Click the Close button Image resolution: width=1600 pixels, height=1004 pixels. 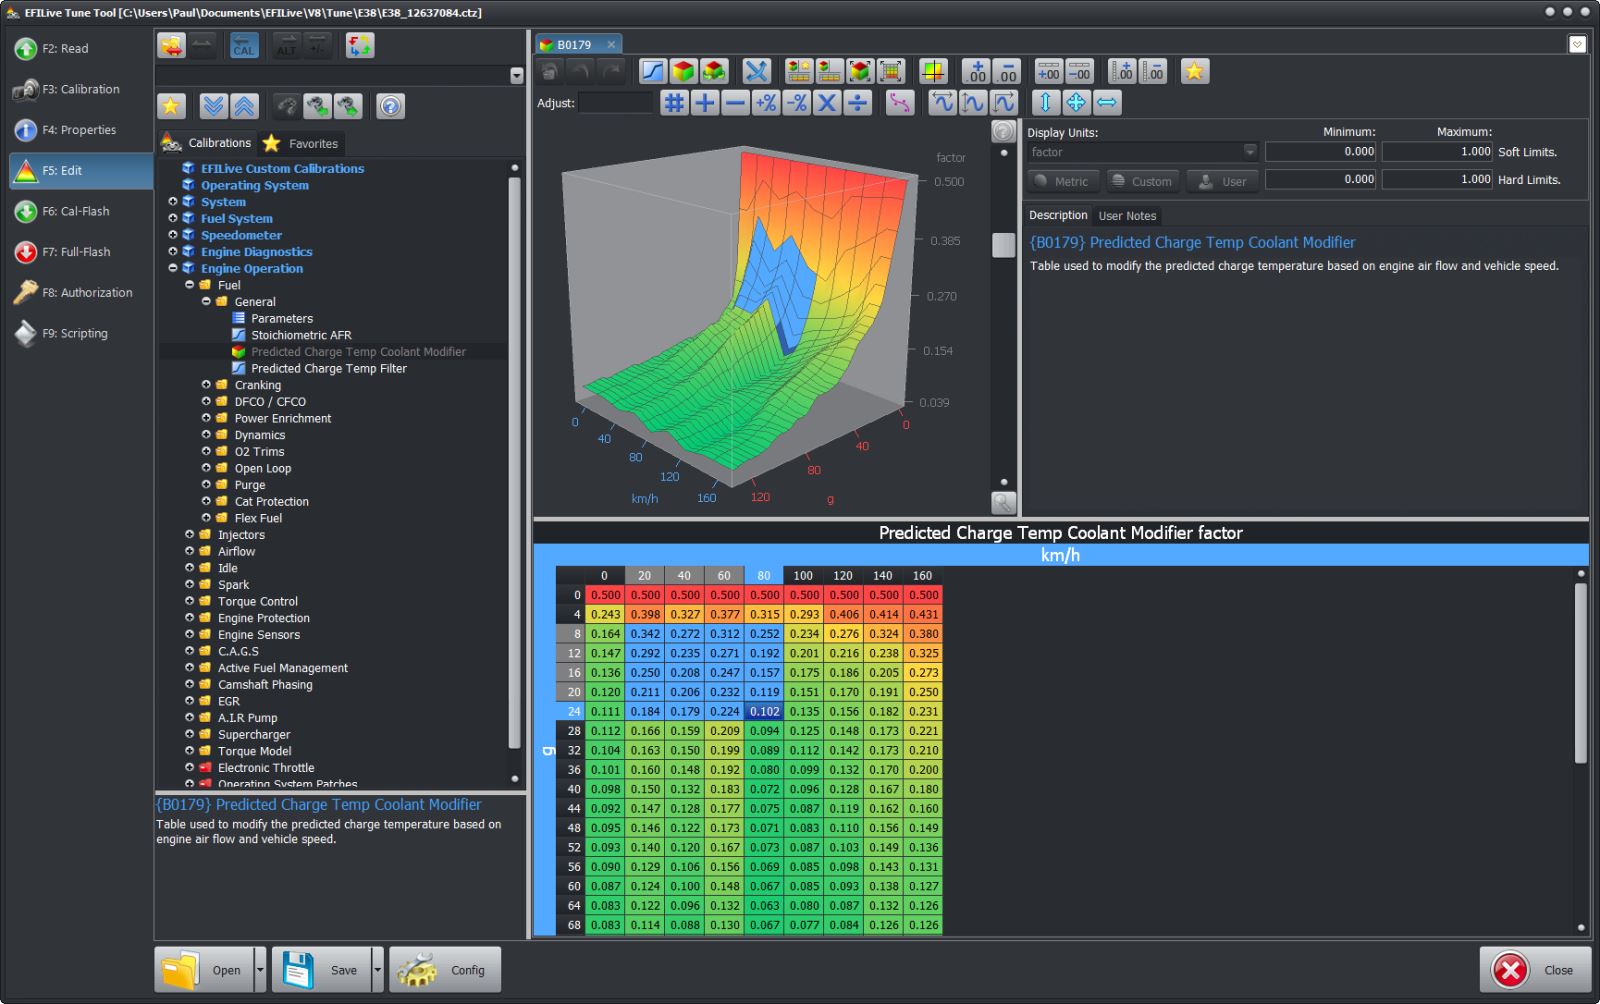pyautogui.click(x=1534, y=970)
